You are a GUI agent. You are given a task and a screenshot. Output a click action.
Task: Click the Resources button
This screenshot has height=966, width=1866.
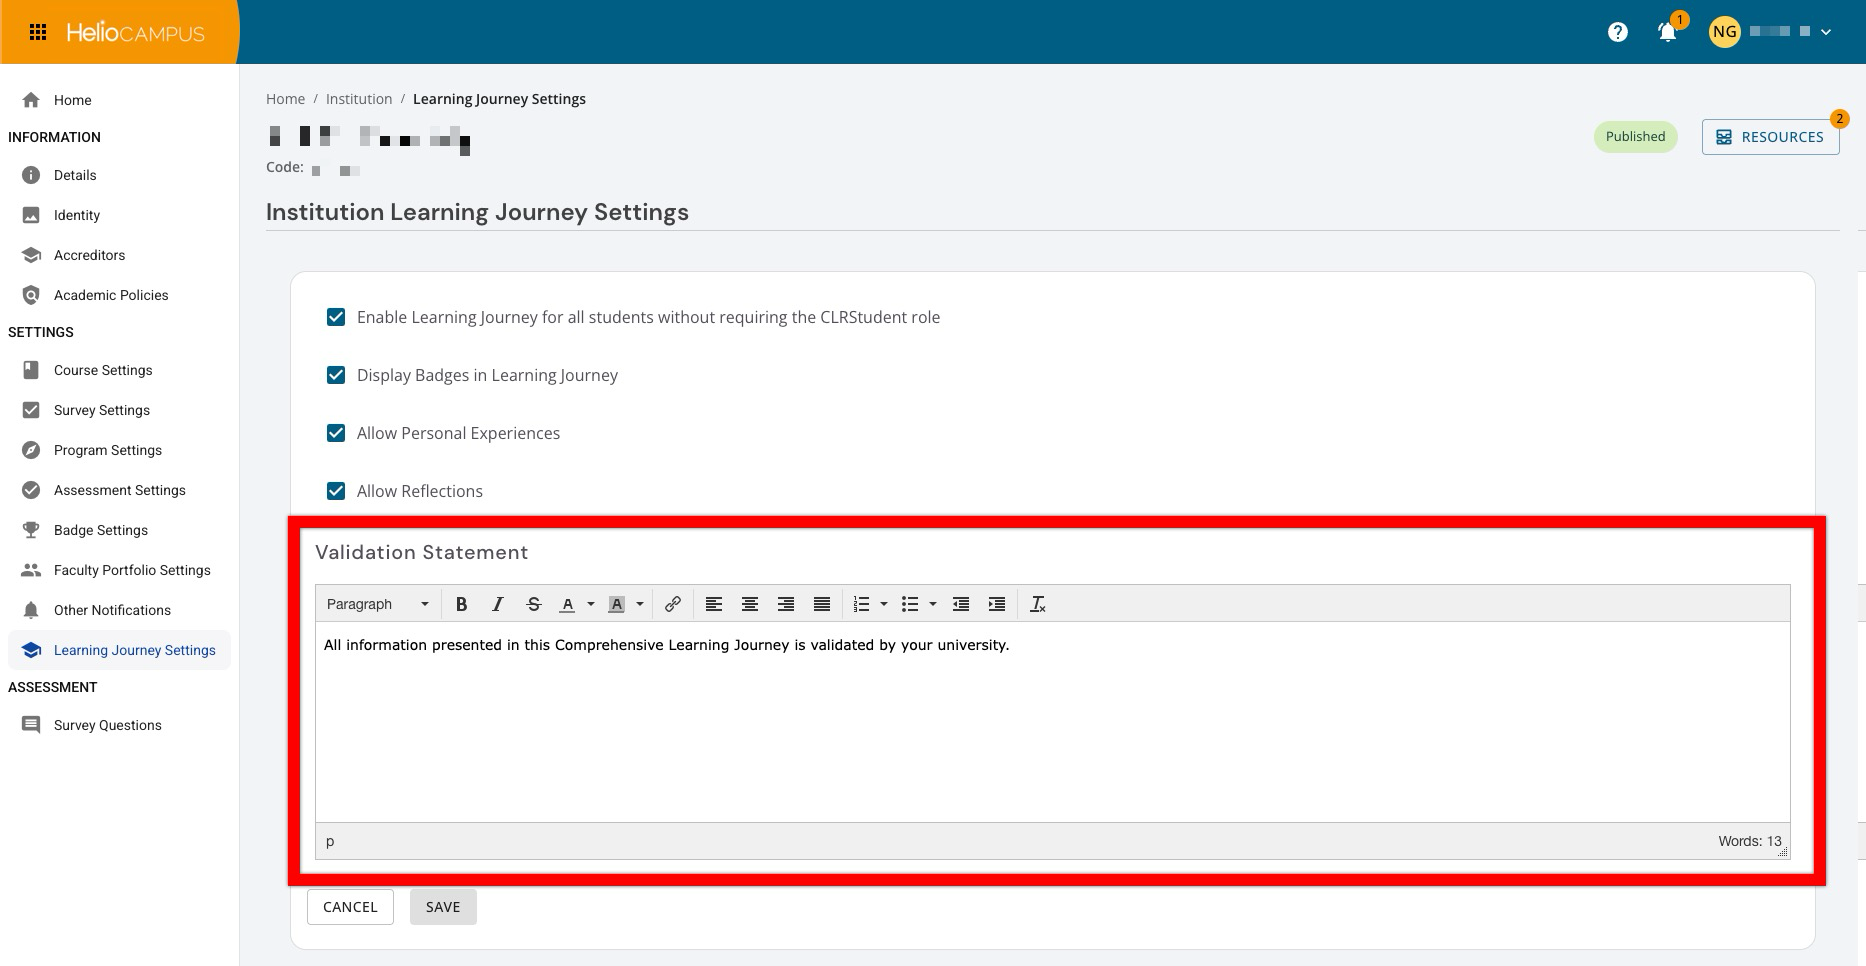tap(1770, 137)
